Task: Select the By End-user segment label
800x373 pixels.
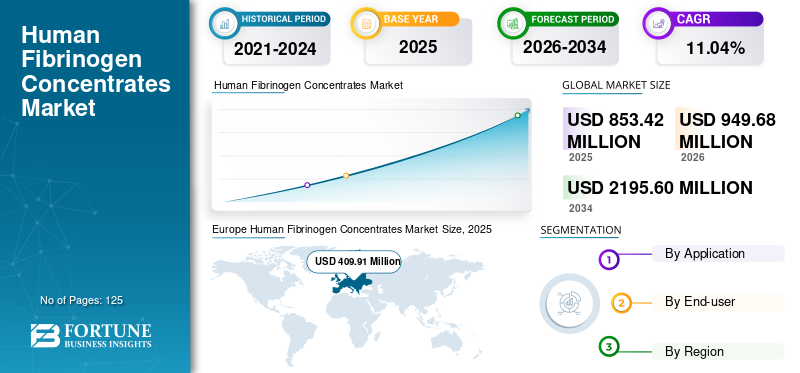Action: point(699,302)
